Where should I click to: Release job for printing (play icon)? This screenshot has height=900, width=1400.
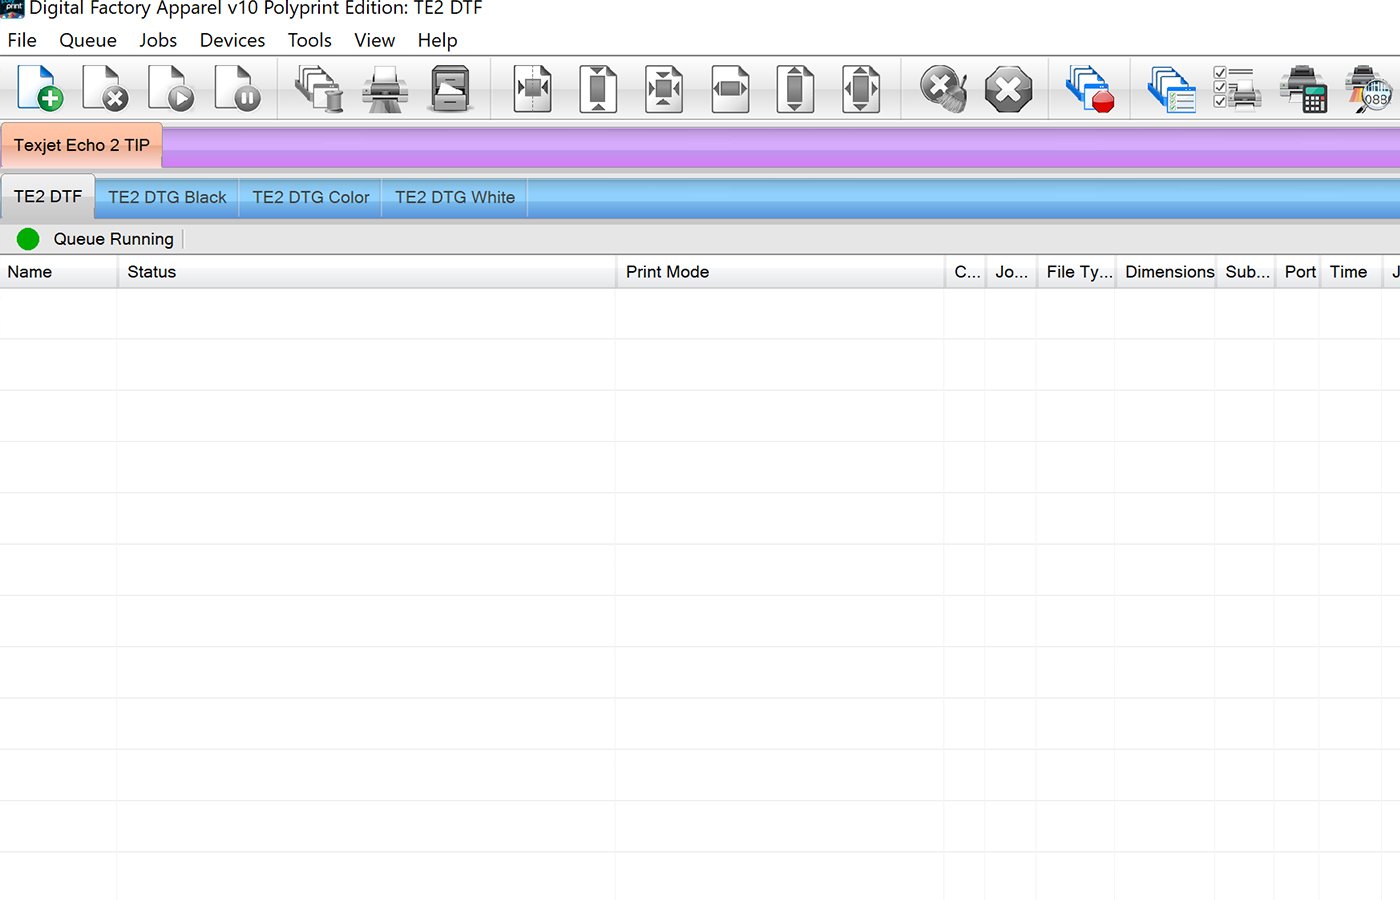coord(170,88)
